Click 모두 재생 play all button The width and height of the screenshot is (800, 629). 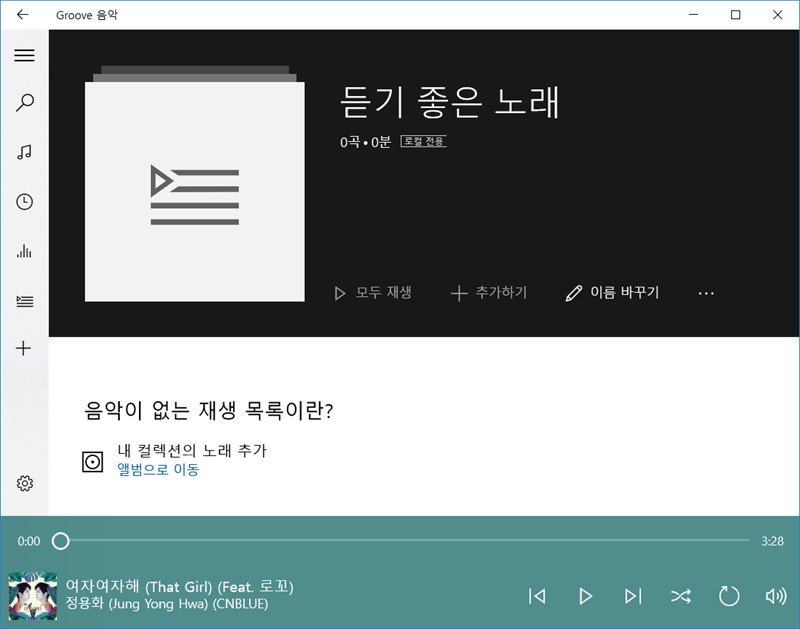point(372,293)
